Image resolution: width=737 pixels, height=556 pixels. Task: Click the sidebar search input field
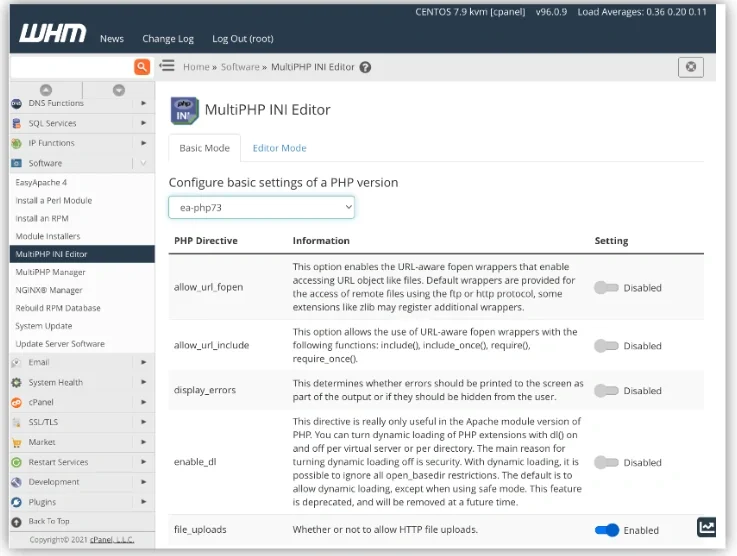[x=72, y=67]
